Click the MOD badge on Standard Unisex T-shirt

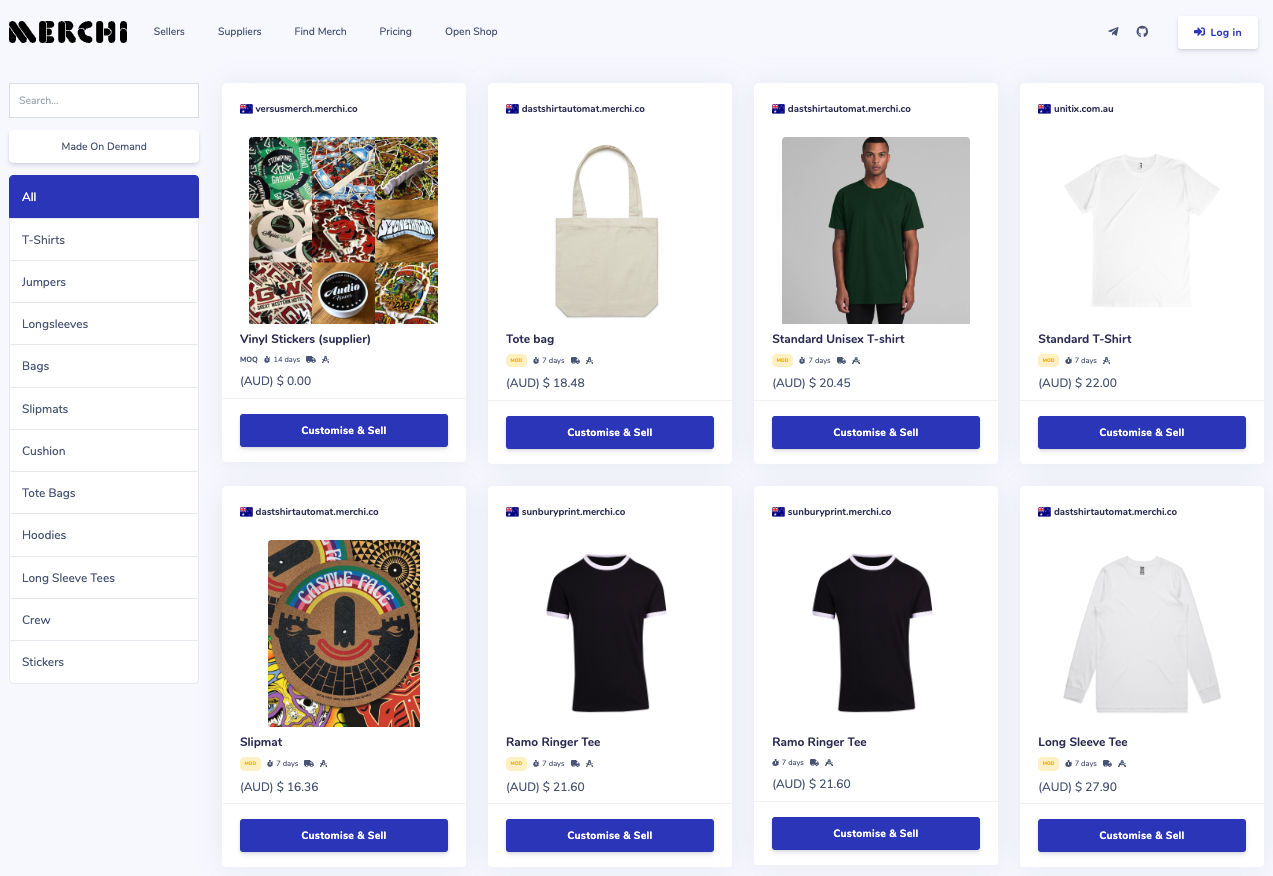pos(782,360)
